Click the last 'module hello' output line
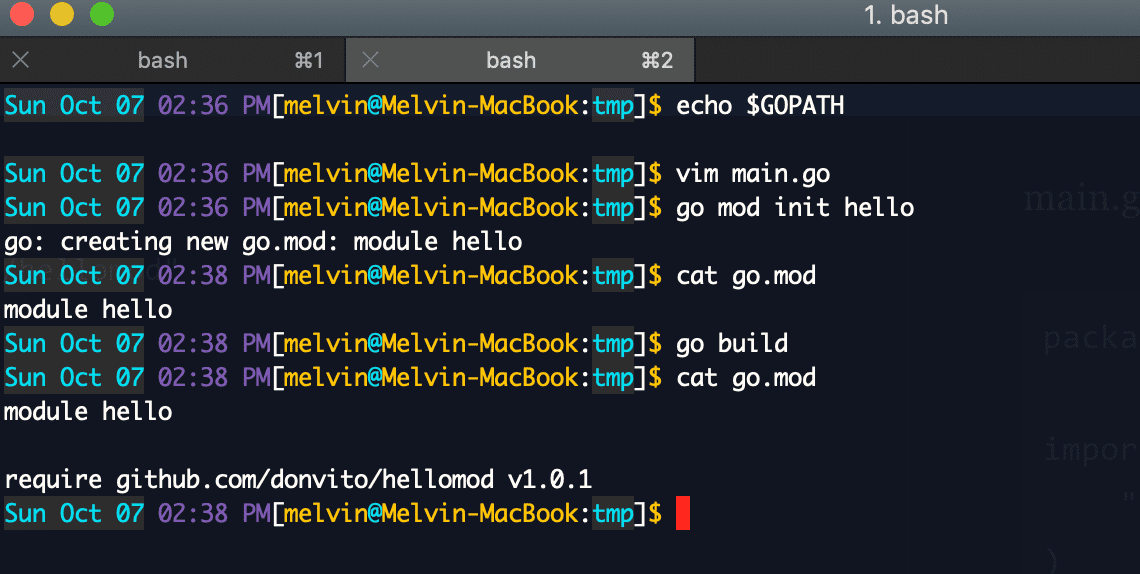This screenshot has height=574, width=1140. point(88,412)
